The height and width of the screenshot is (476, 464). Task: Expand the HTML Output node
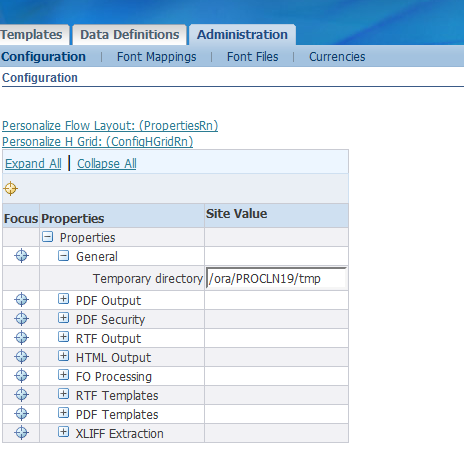coord(63,356)
